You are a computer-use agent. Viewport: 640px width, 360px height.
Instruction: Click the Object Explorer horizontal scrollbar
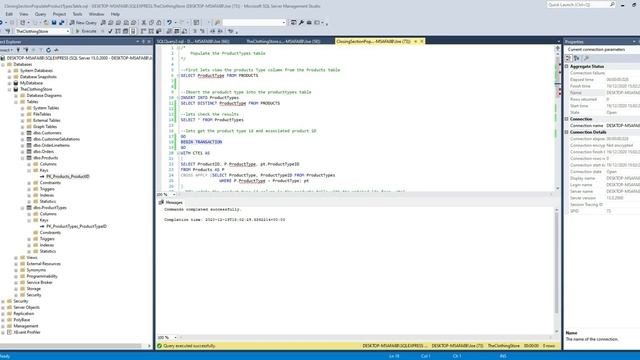point(73,346)
